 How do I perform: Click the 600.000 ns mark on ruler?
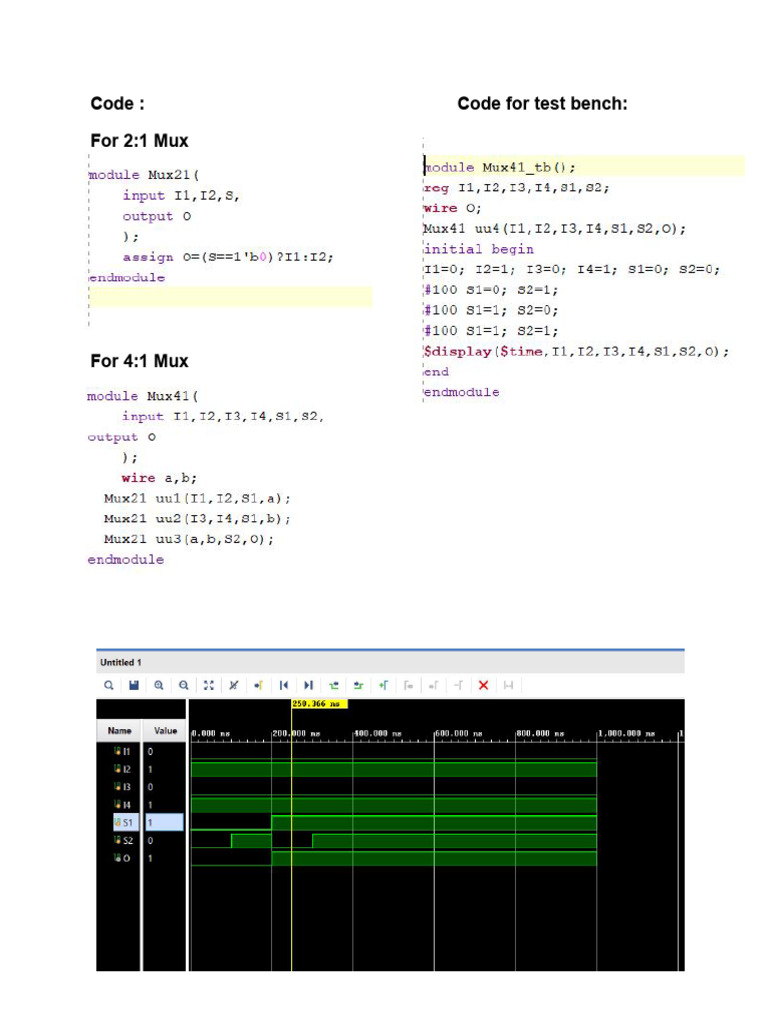pos(458,733)
